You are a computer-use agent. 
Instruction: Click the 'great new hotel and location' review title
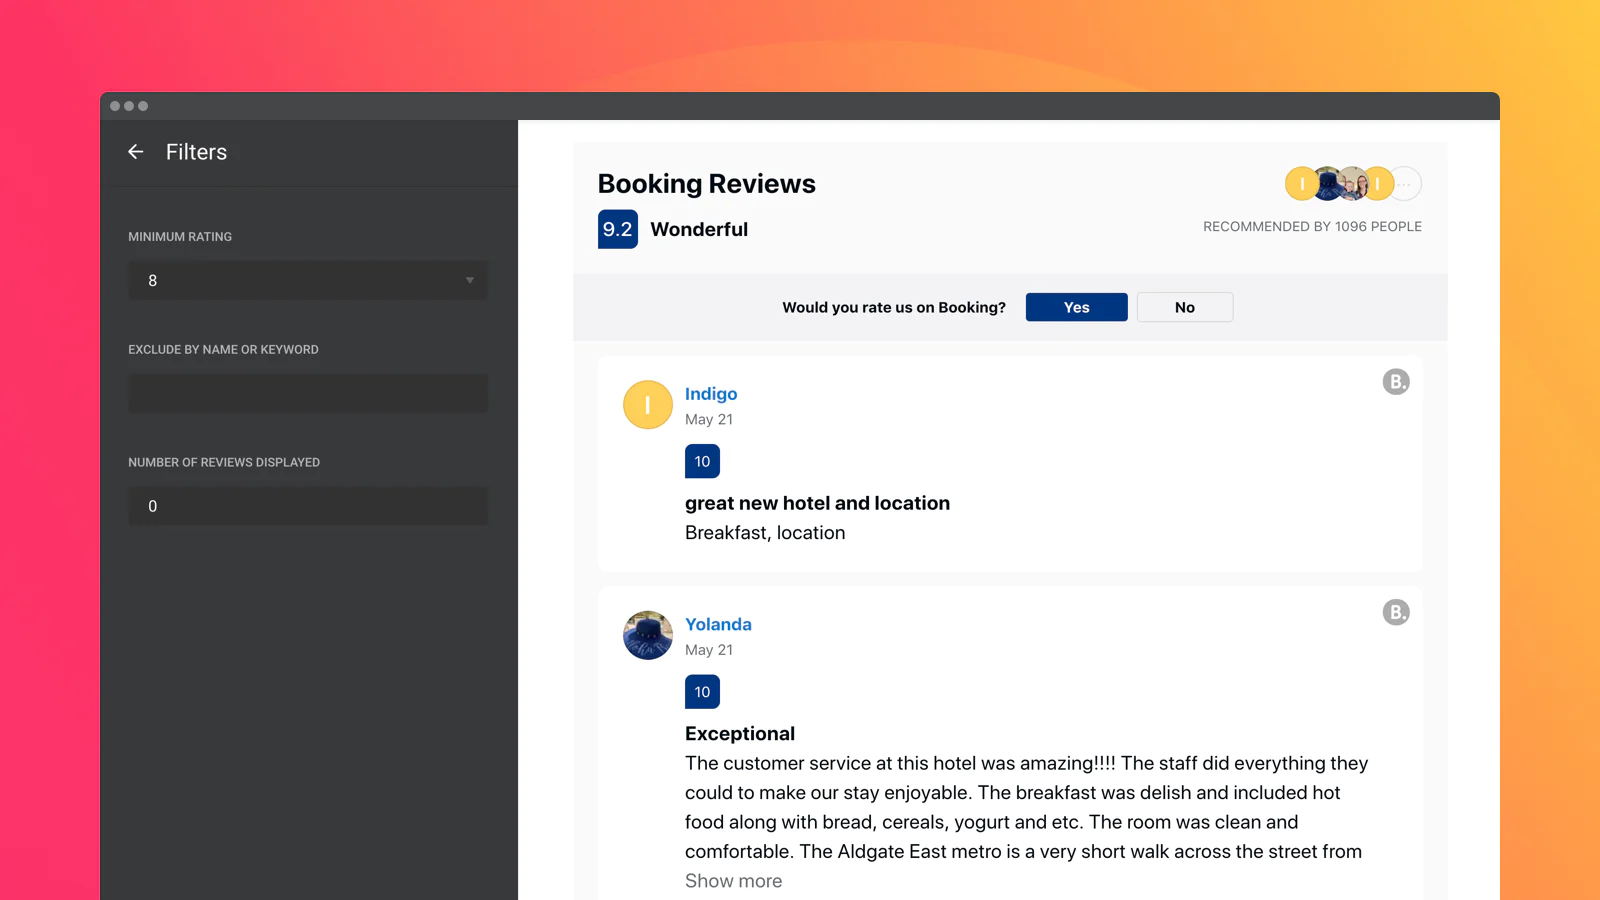(x=817, y=503)
